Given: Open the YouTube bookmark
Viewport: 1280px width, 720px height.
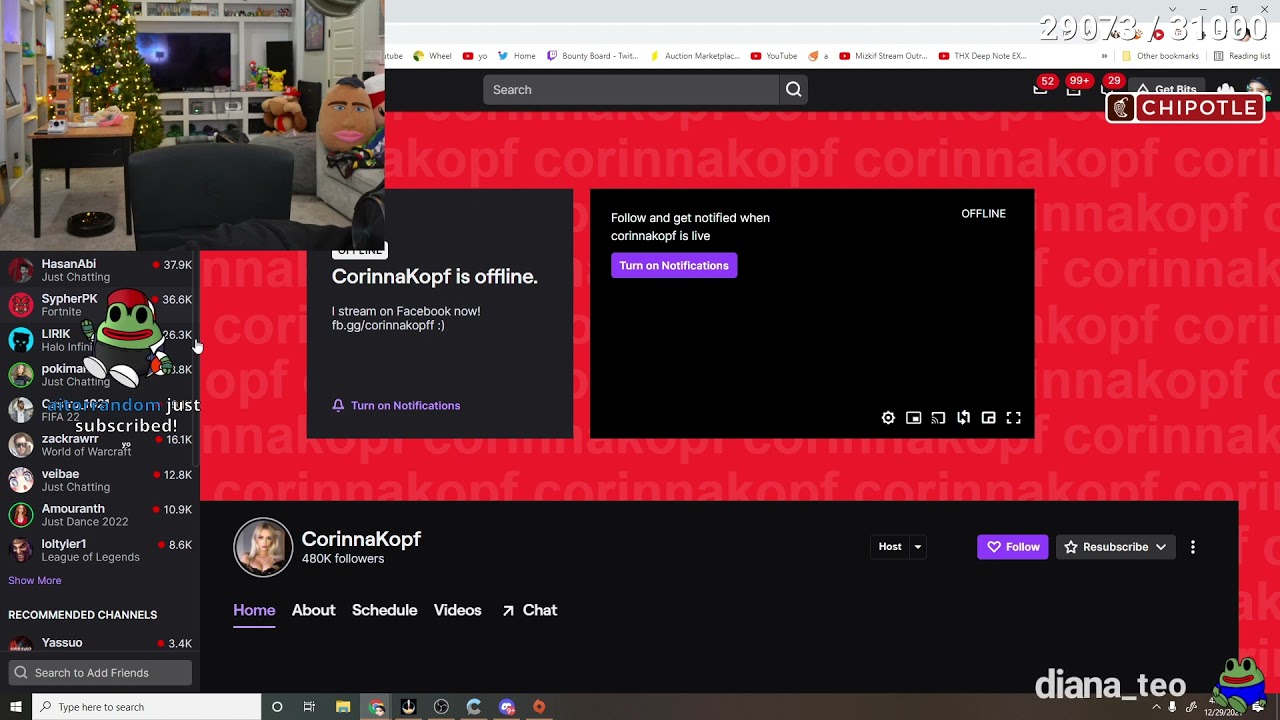Looking at the screenshot, I should pos(773,56).
